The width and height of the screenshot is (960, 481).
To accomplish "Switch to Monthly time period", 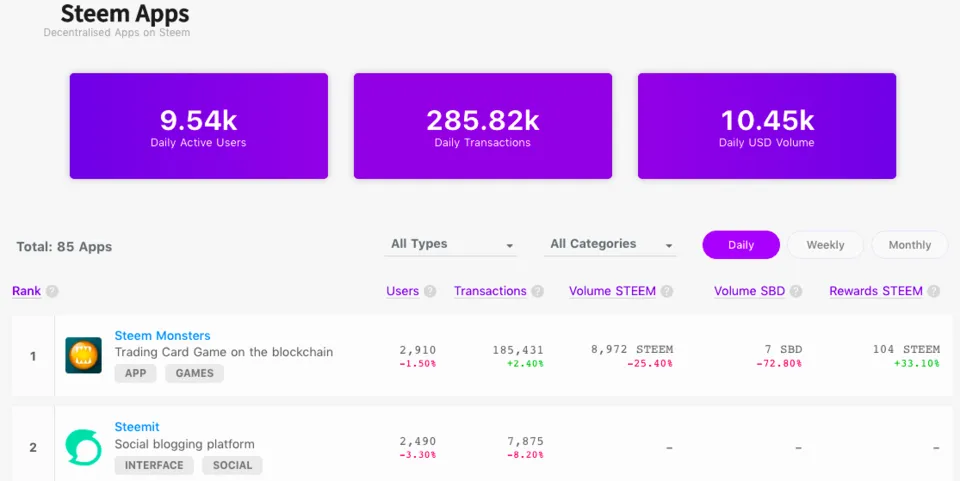I will click(910, 245).
